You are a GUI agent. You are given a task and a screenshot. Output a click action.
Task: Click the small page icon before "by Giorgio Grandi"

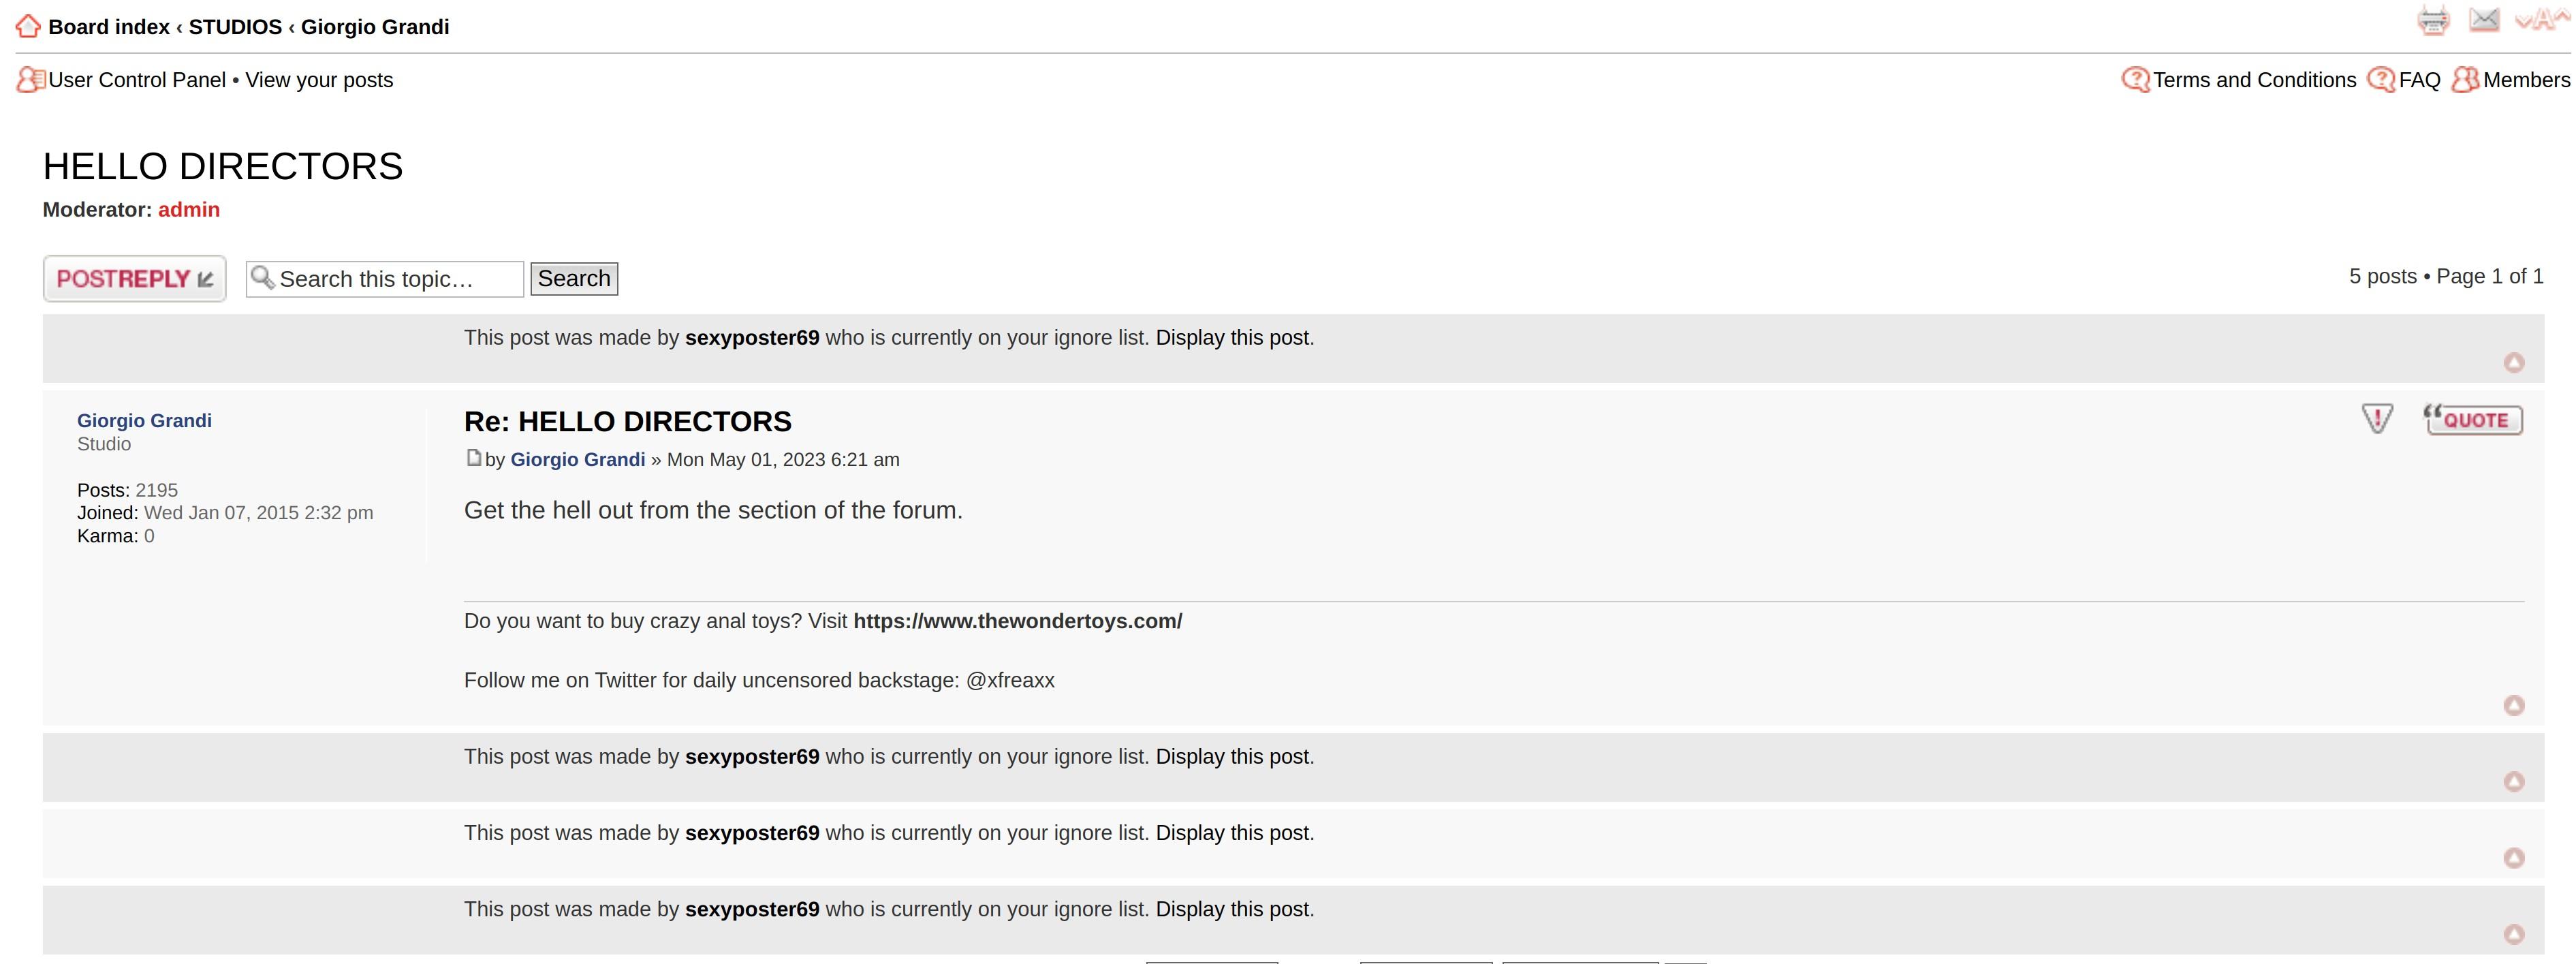pos(474,458)
